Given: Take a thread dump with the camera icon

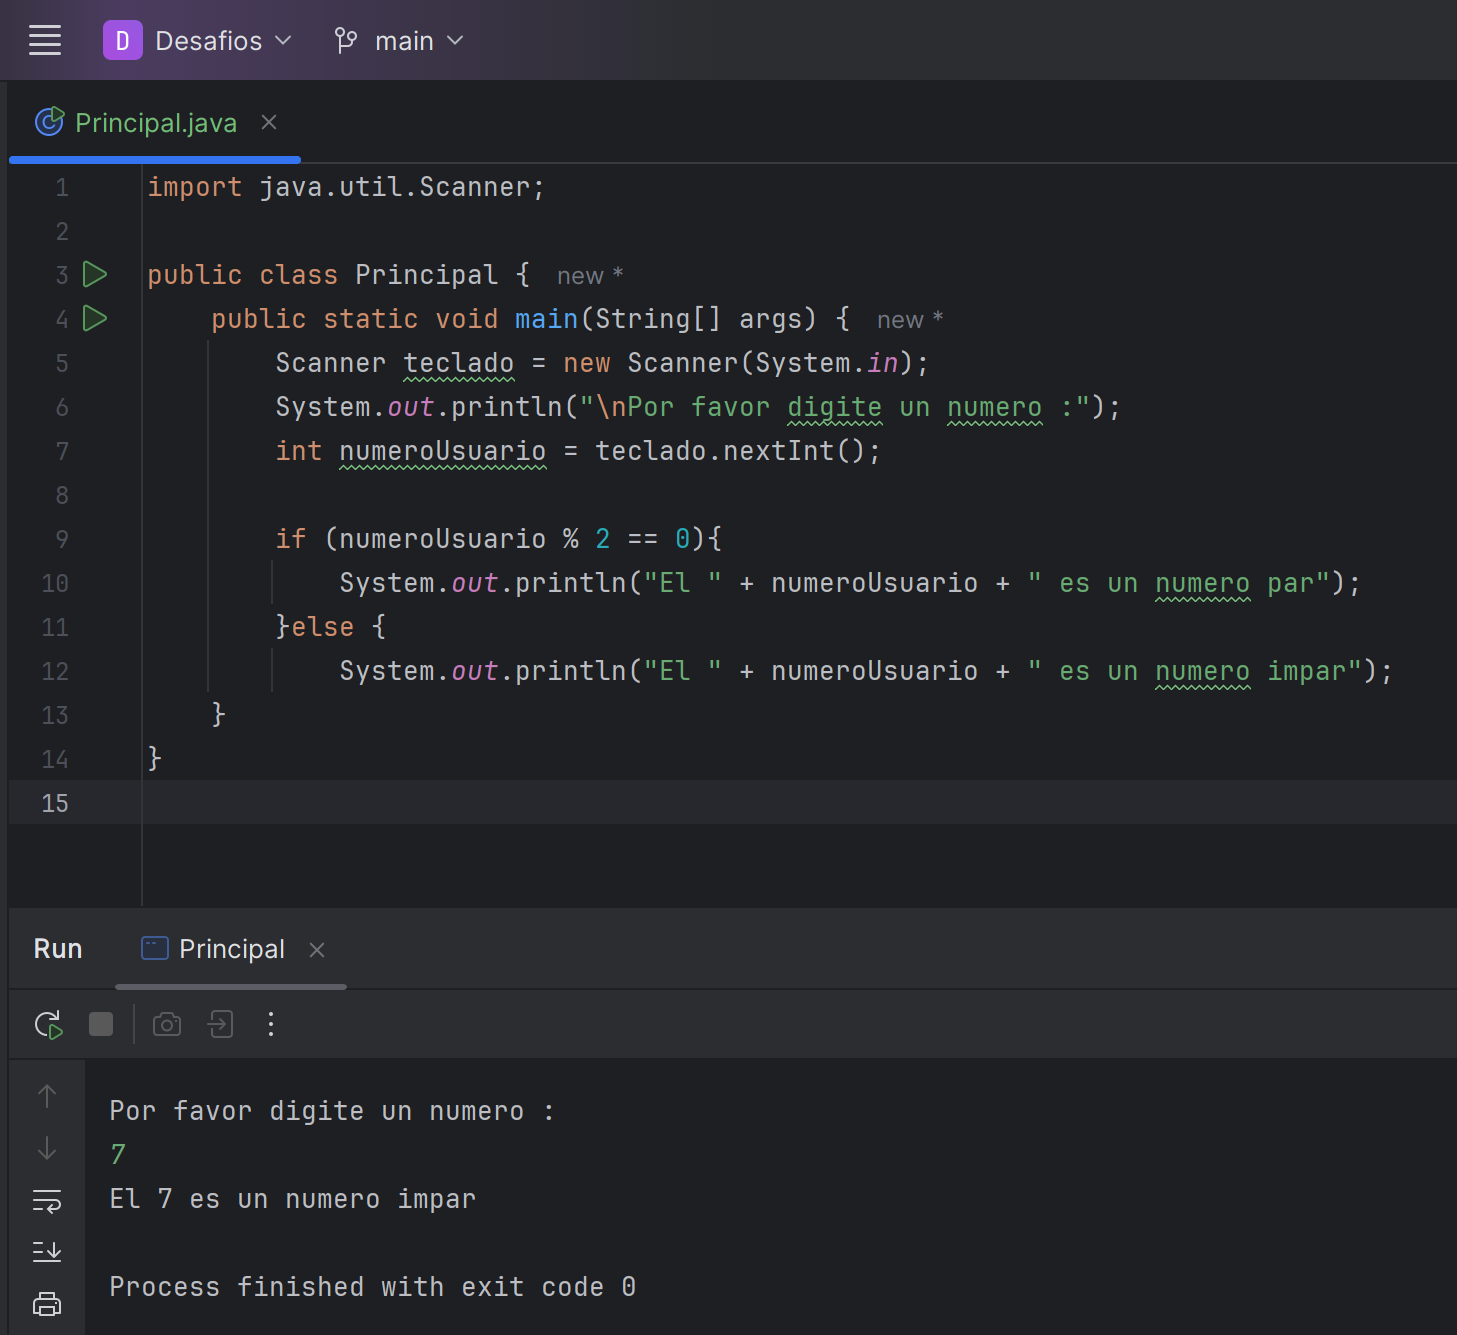Looking at the screenshot, I should click(167, 1024).
